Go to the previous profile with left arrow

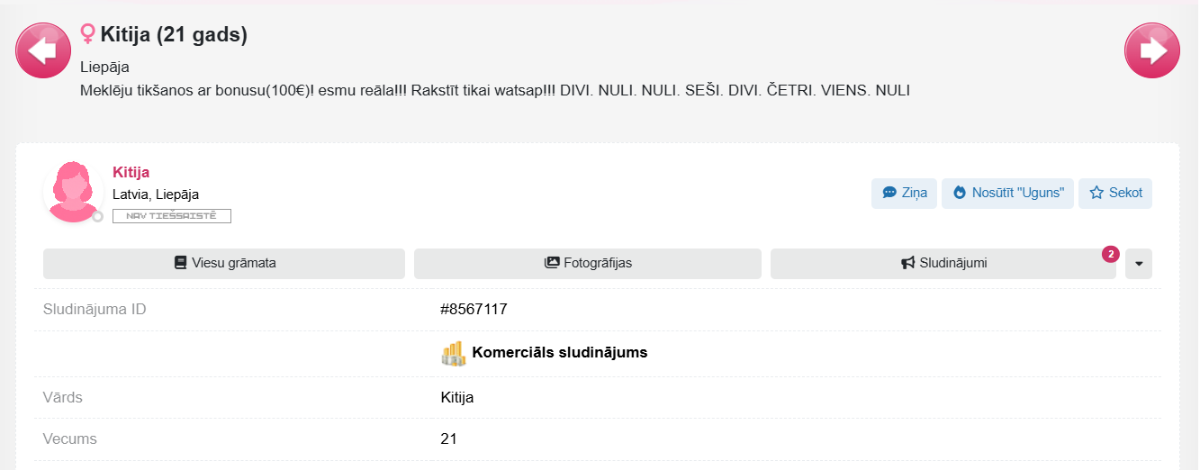point(42,50)
